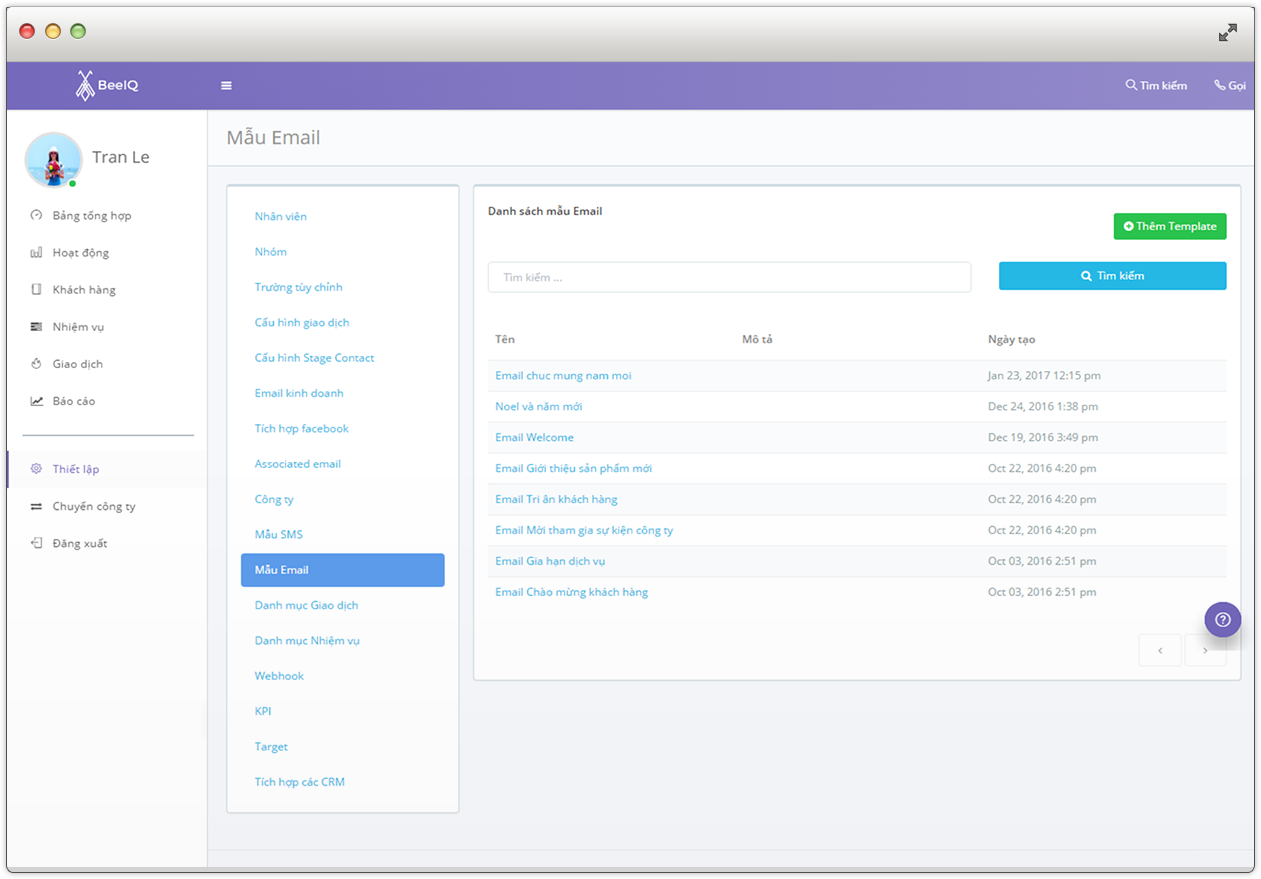This screenshot has height=879, width=1261.
Task: Click Đăng xuất to log out
Action: pos(79,544)
